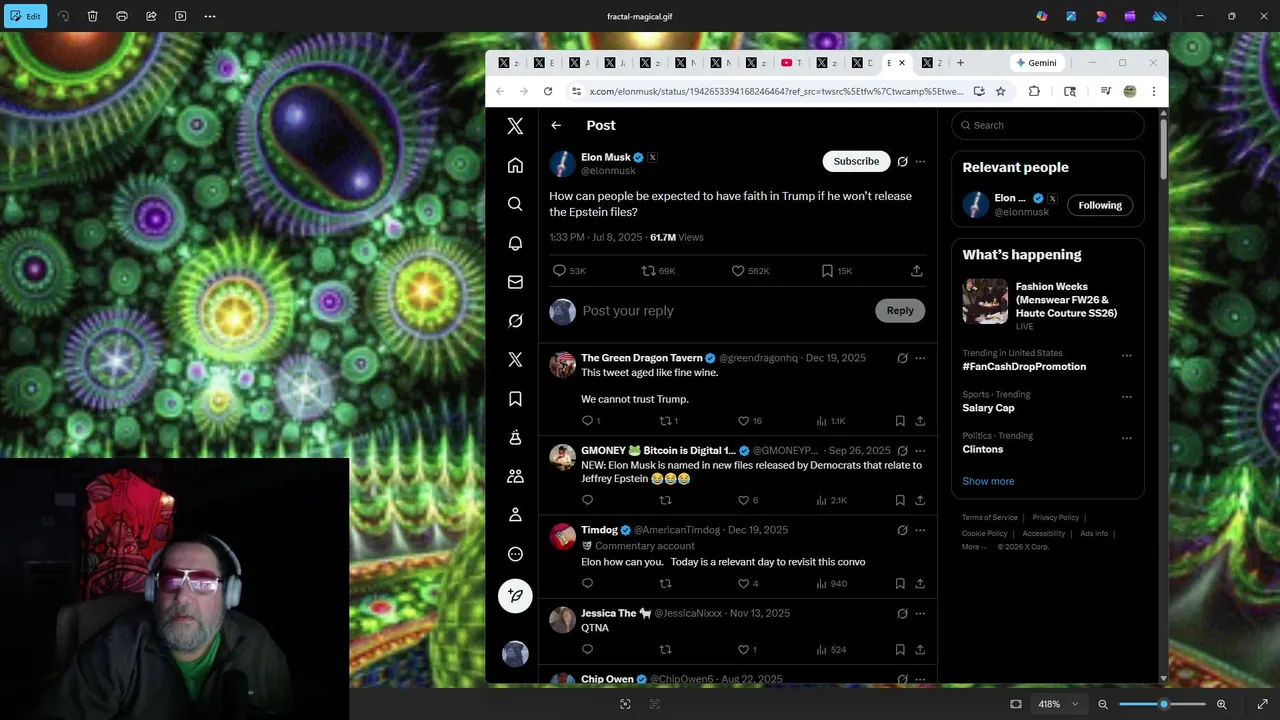Bookmark the main post (15K)

[x=827, y=271]
